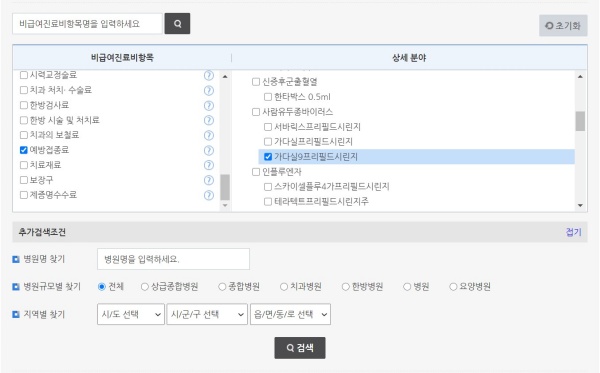Click the 검색 search button
Screen dimensions: 600x373
(x=300, y=348)
